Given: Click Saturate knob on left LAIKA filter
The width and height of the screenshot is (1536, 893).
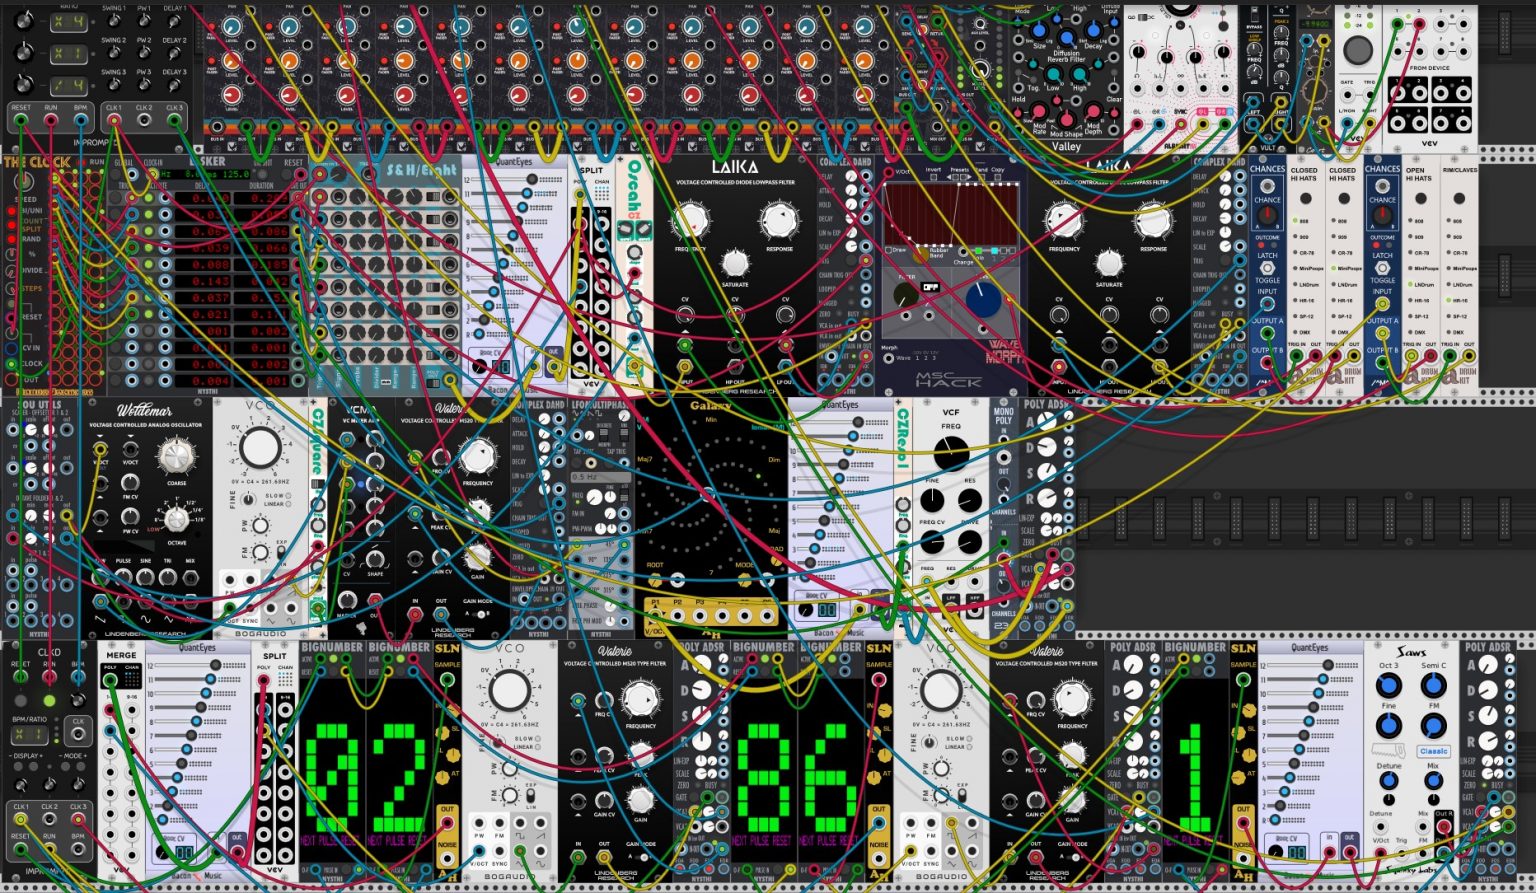Looking at the screenshot, I should [x=735, y=262].
